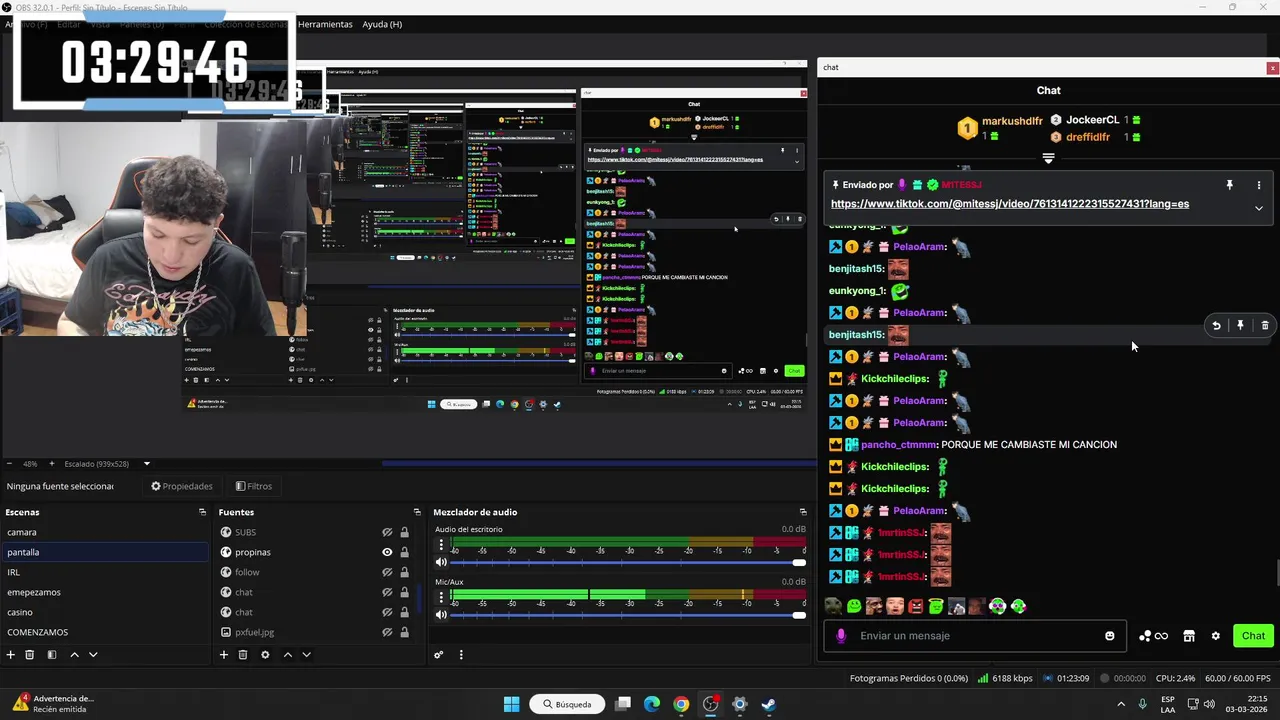Expand the chat leaderboard toggle

[x=1048, y=158]
